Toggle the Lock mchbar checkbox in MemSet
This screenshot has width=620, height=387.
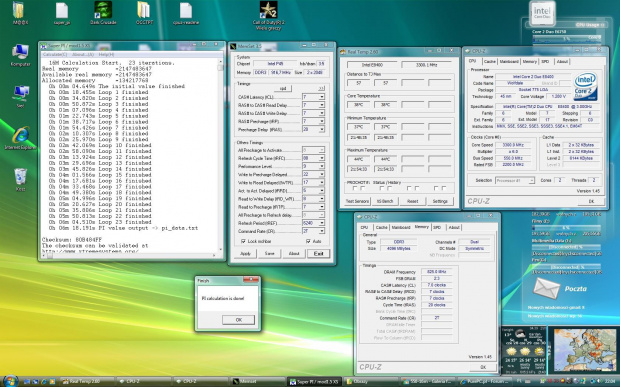pos(243,241)
